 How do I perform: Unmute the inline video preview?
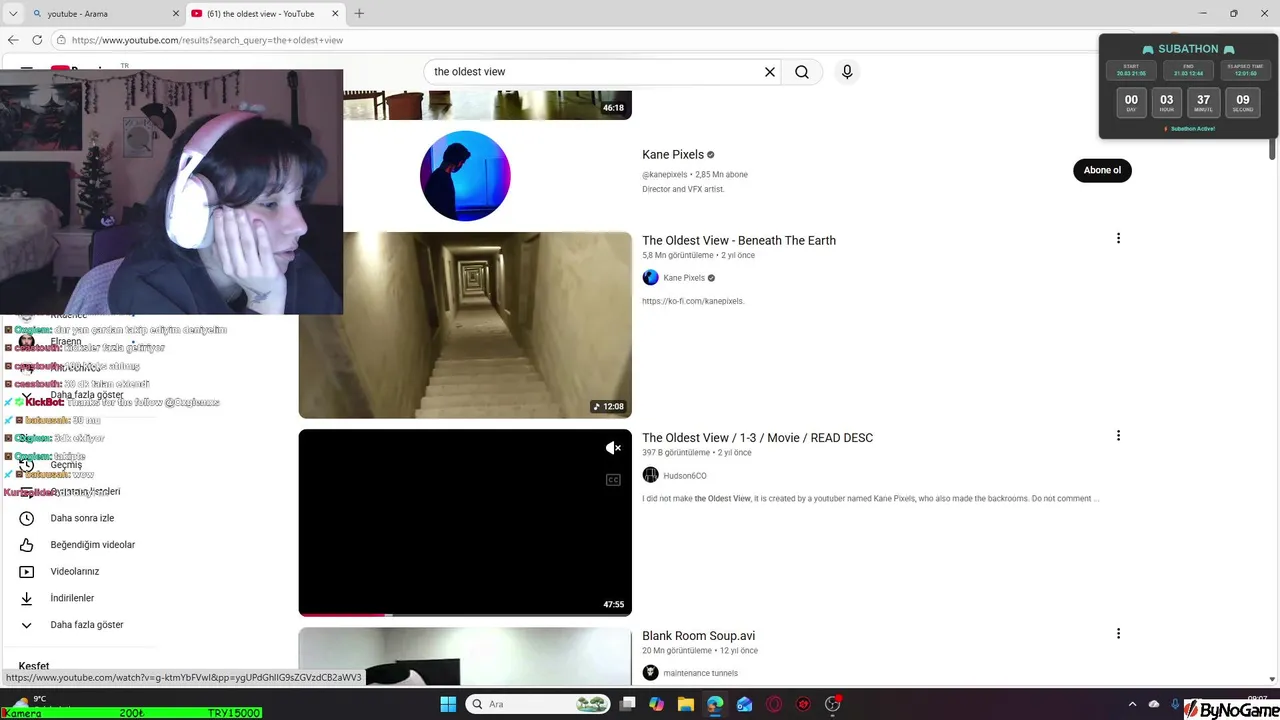[614, 448]
